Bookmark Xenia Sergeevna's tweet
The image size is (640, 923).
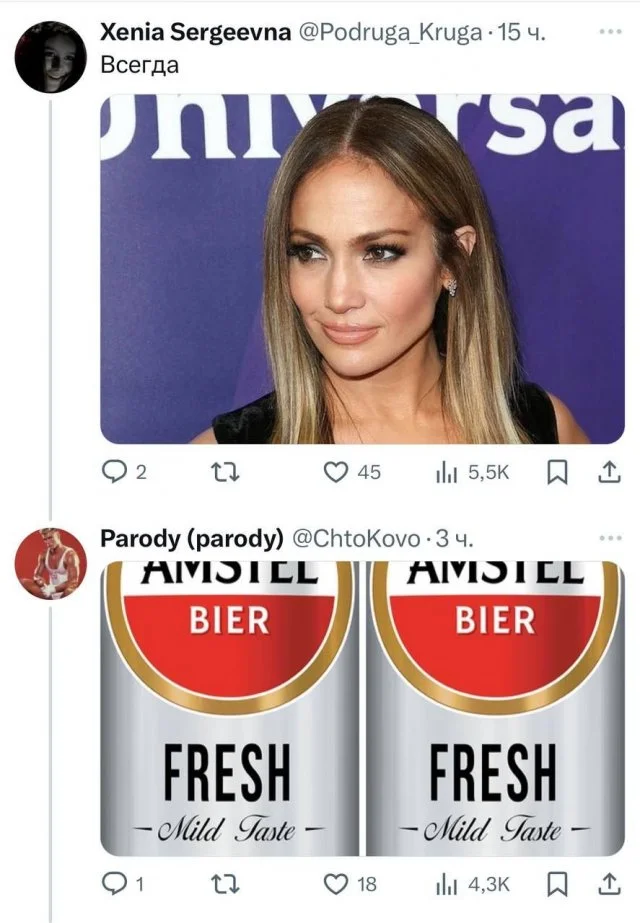pos(561,471)
